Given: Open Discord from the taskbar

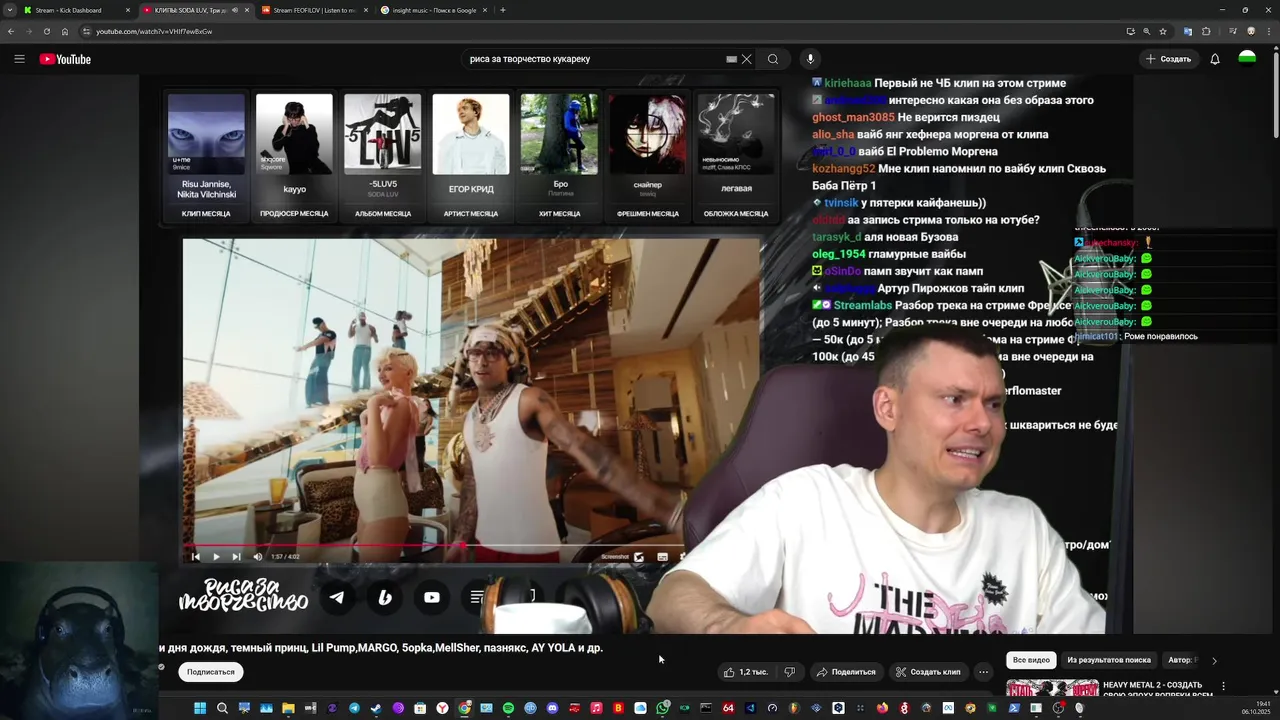Looking at the screenshot, I should [x=552, y=708].
